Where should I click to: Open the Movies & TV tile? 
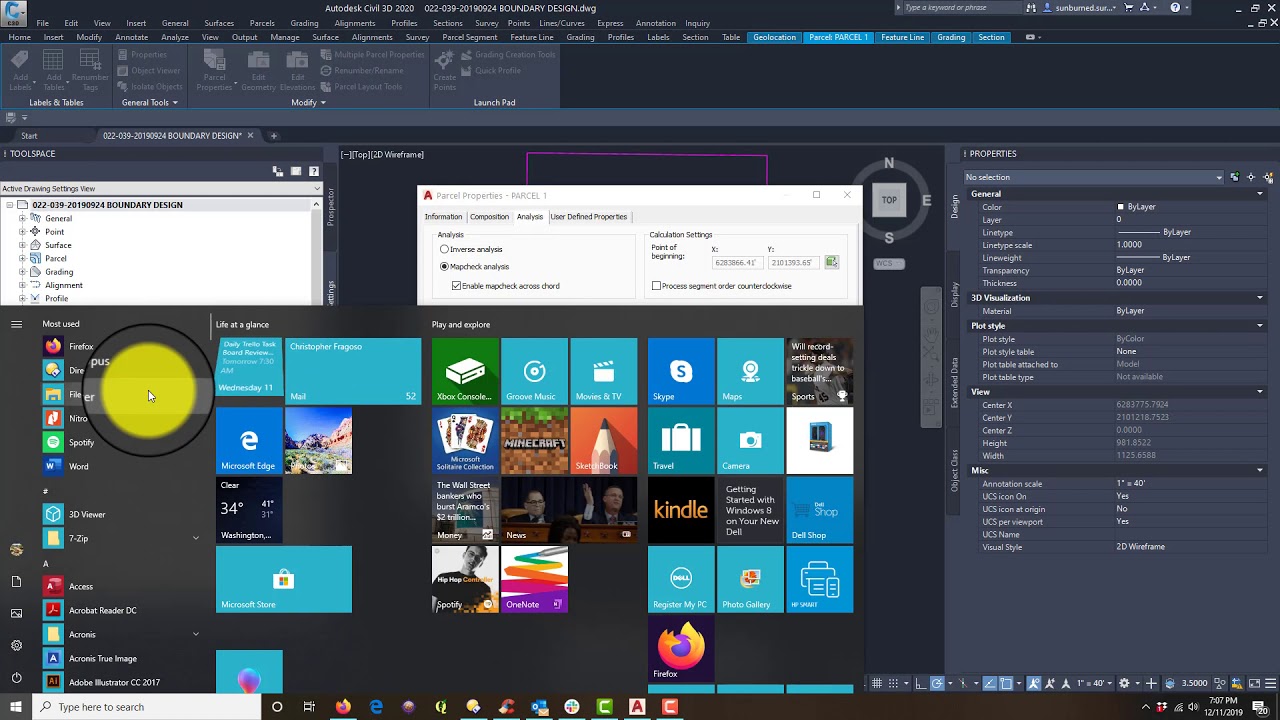pyautogui.click(x=603, y=371)
